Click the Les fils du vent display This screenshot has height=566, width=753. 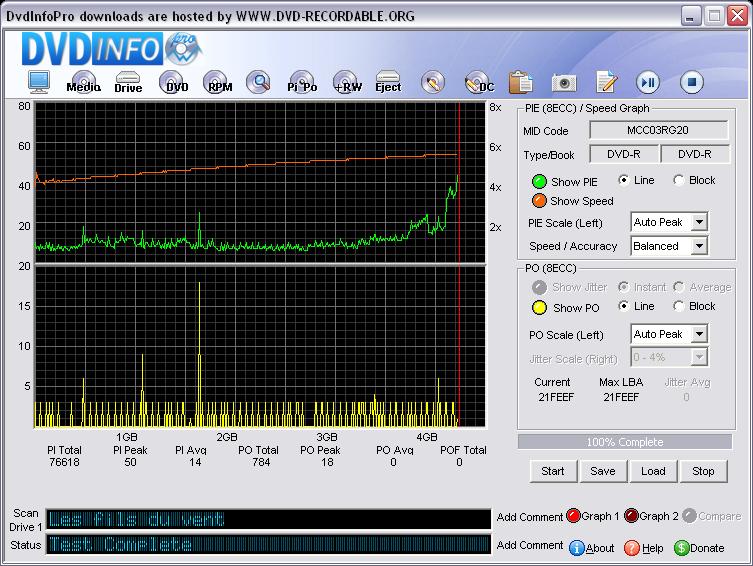(x=268, y=519)
